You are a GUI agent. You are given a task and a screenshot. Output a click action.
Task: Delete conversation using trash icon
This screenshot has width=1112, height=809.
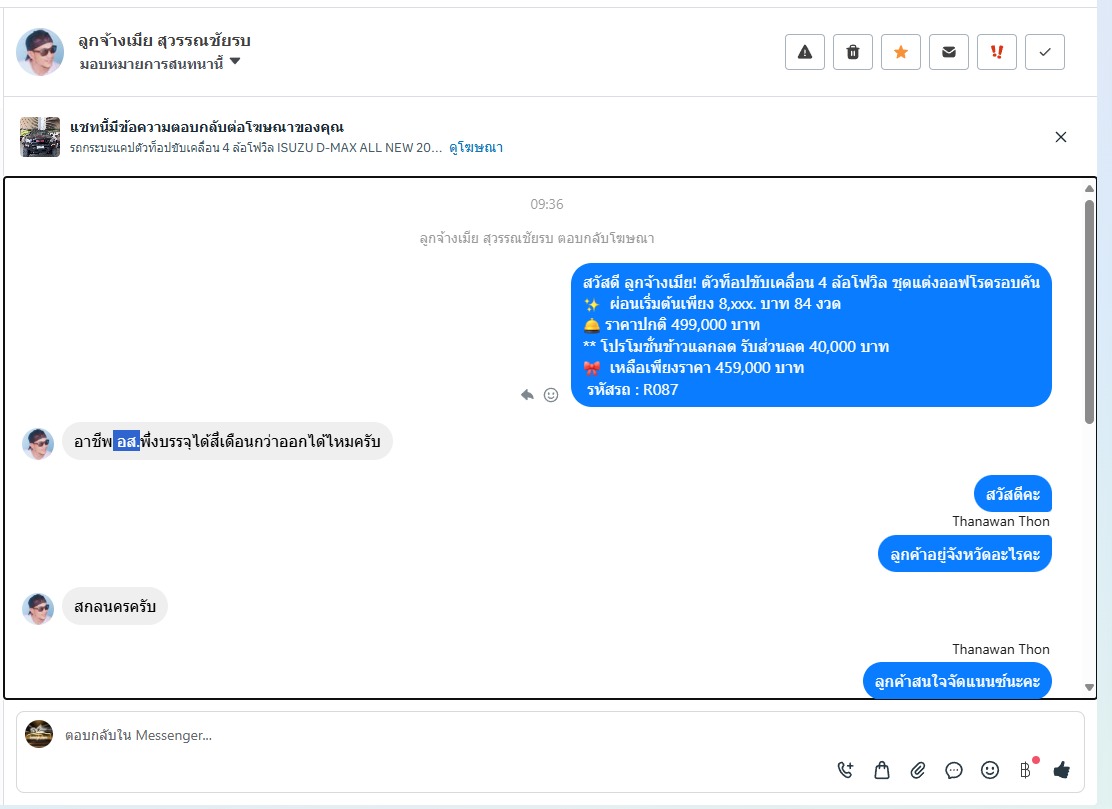[x=852, y=52]
